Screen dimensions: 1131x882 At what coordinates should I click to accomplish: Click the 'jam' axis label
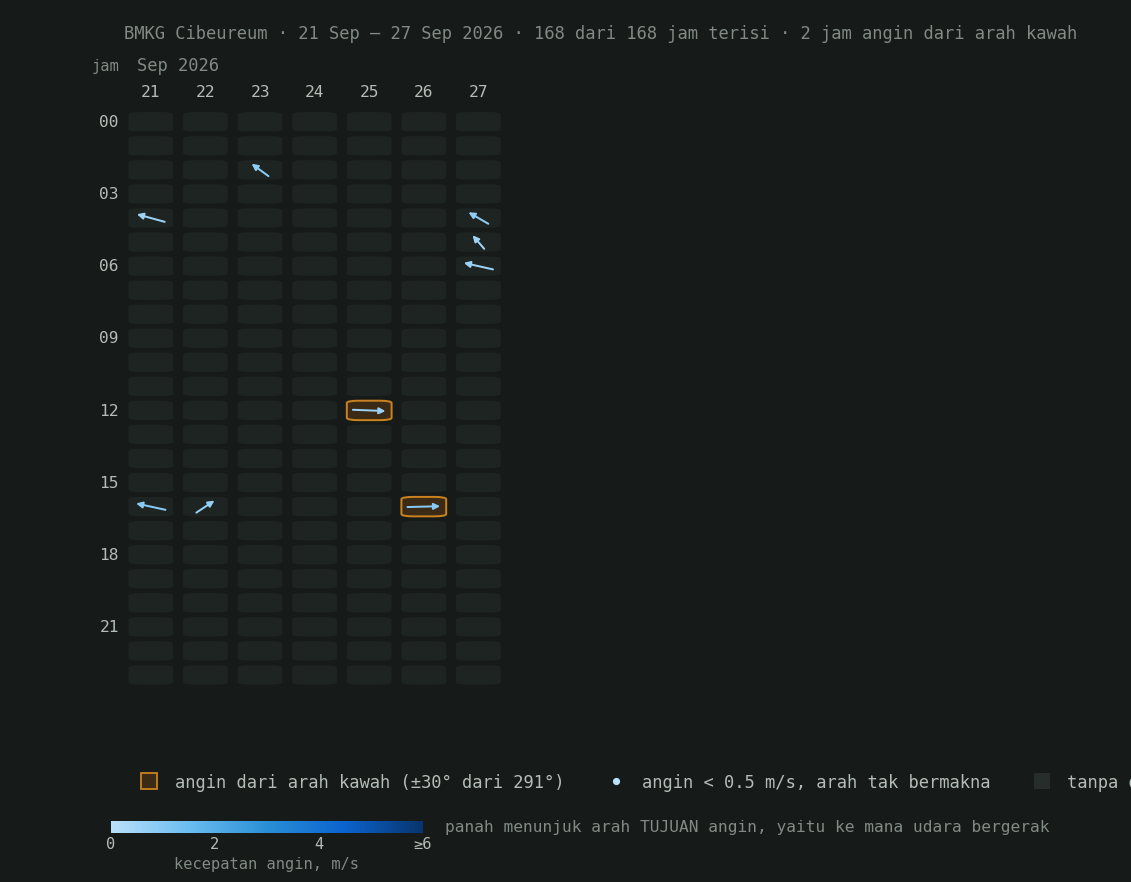(x=105, y=66)
